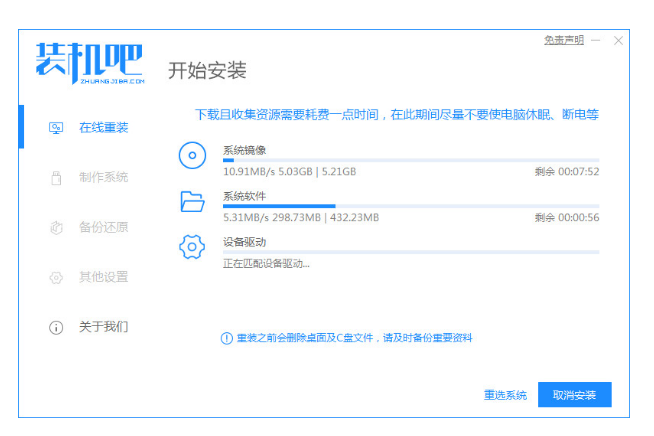Click the 系统镜像 download progress bar
The image size is (654, 436).
click(x=410, y=160)
